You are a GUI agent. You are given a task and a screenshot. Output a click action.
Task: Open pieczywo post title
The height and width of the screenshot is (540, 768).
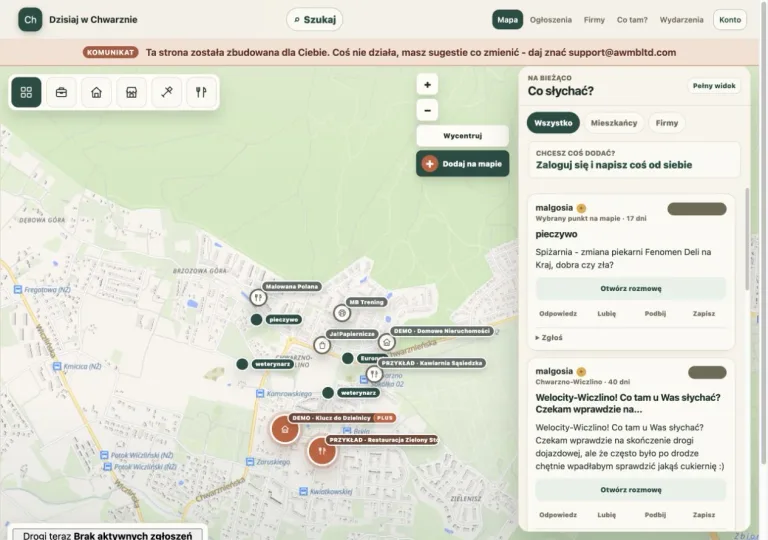coord(556,234)
